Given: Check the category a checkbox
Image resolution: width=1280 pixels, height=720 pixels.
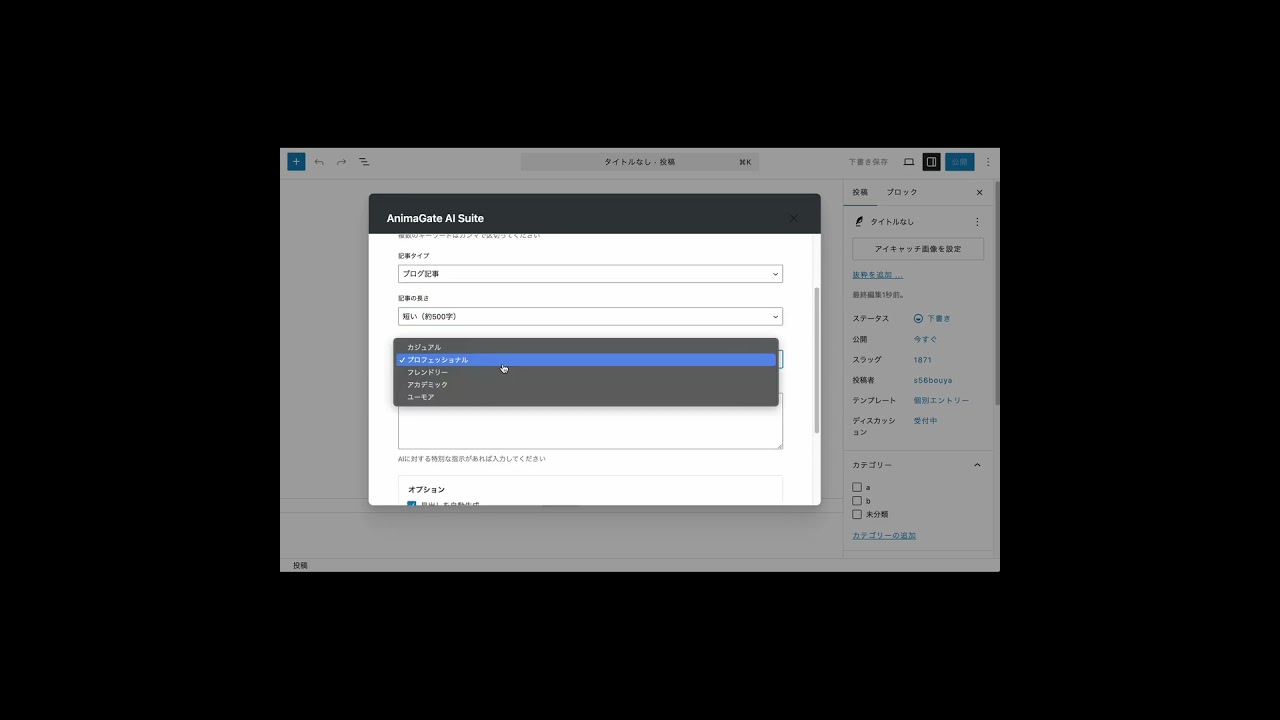Looking at the screenshot, I should 857,488.
